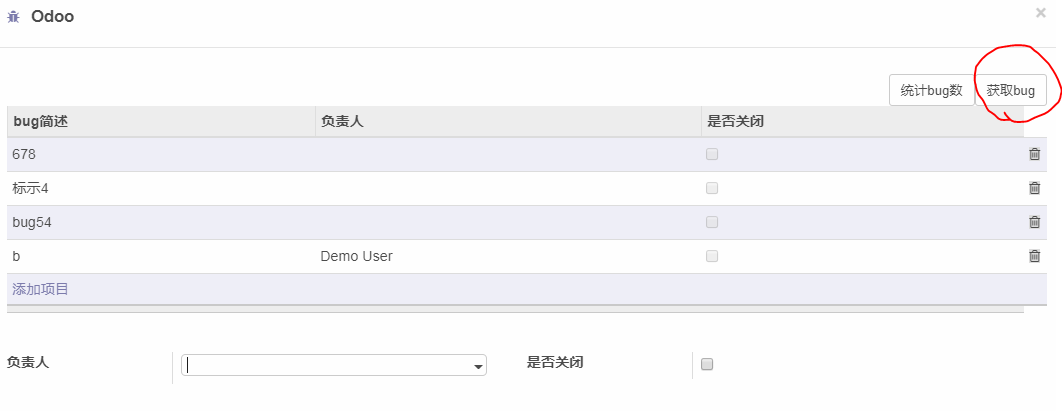Click 添加项目 link to add row
This screenshot has width=1062, height=411.
coord(41,289)
